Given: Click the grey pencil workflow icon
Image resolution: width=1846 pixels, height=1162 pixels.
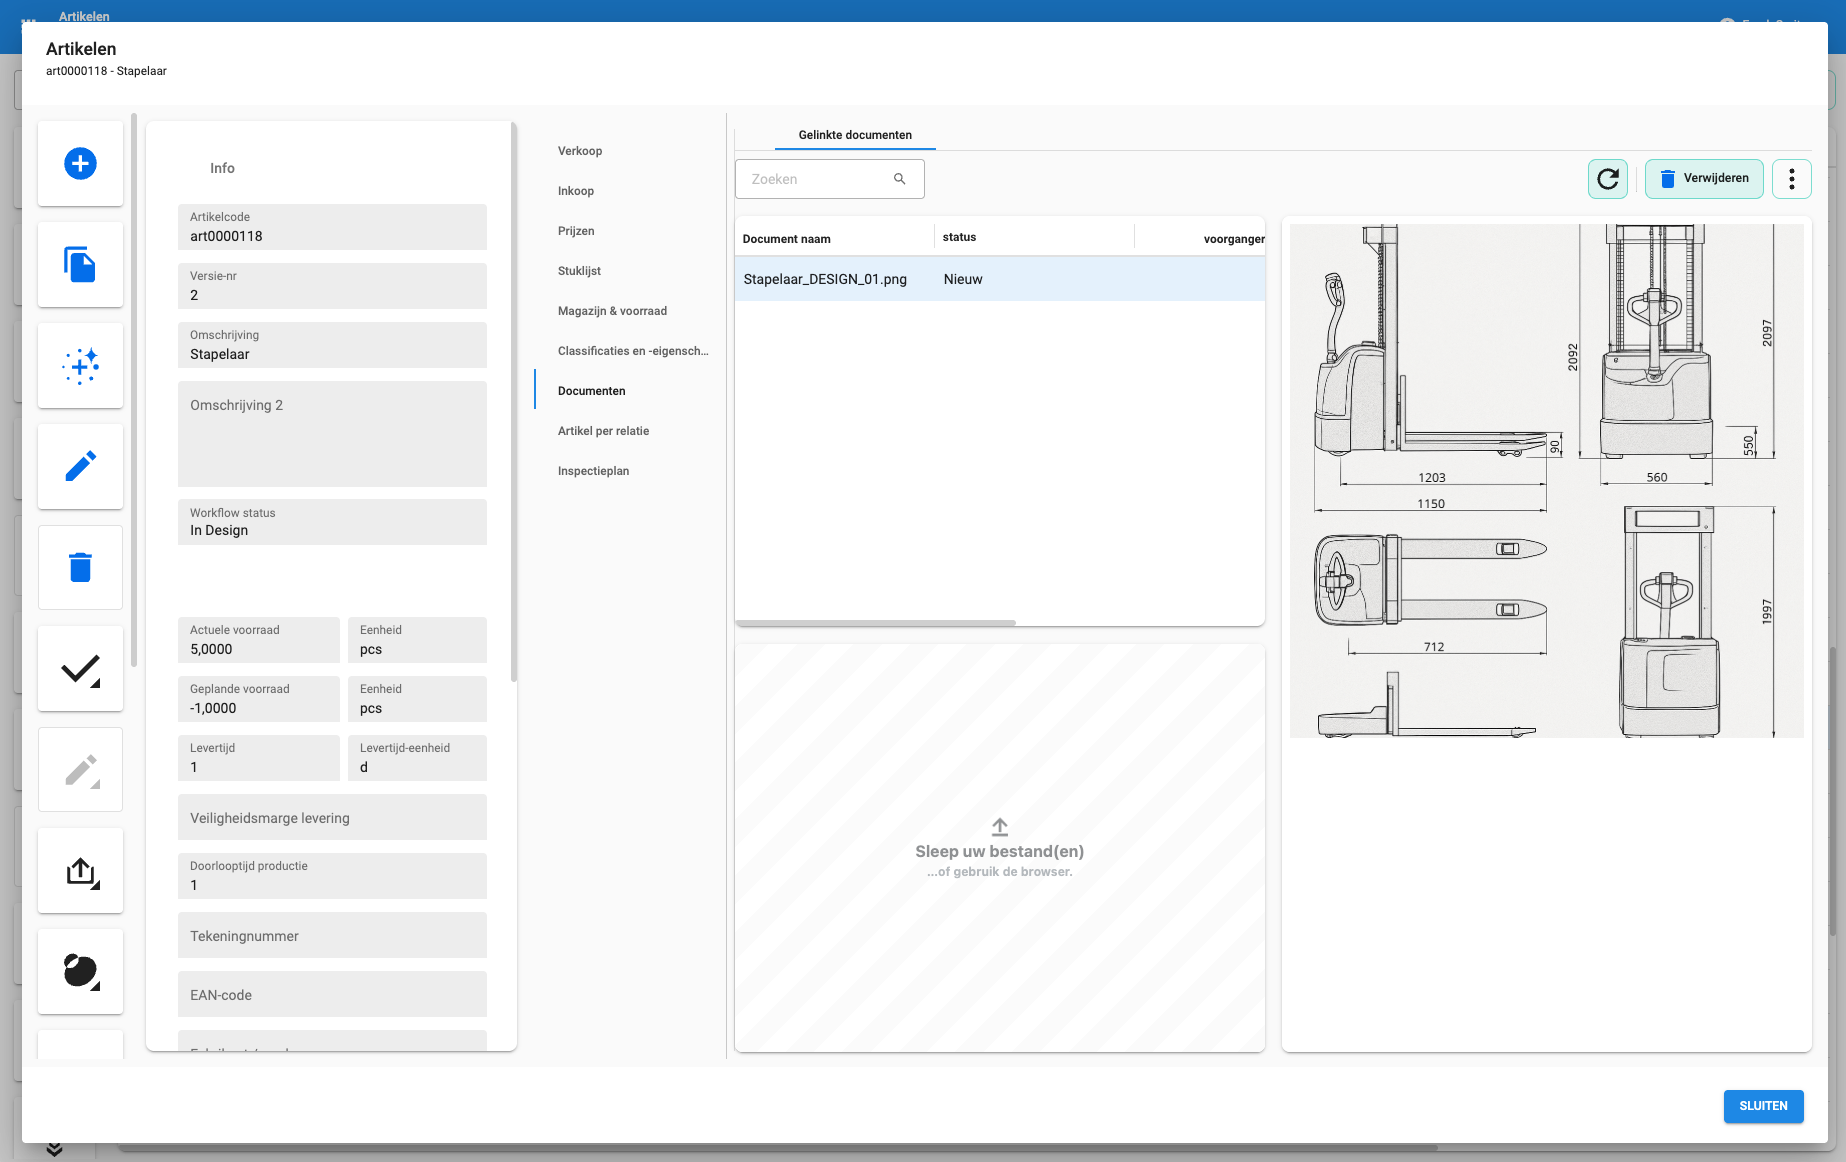Looking at the screenshot, I should click(x=80, y=770).
